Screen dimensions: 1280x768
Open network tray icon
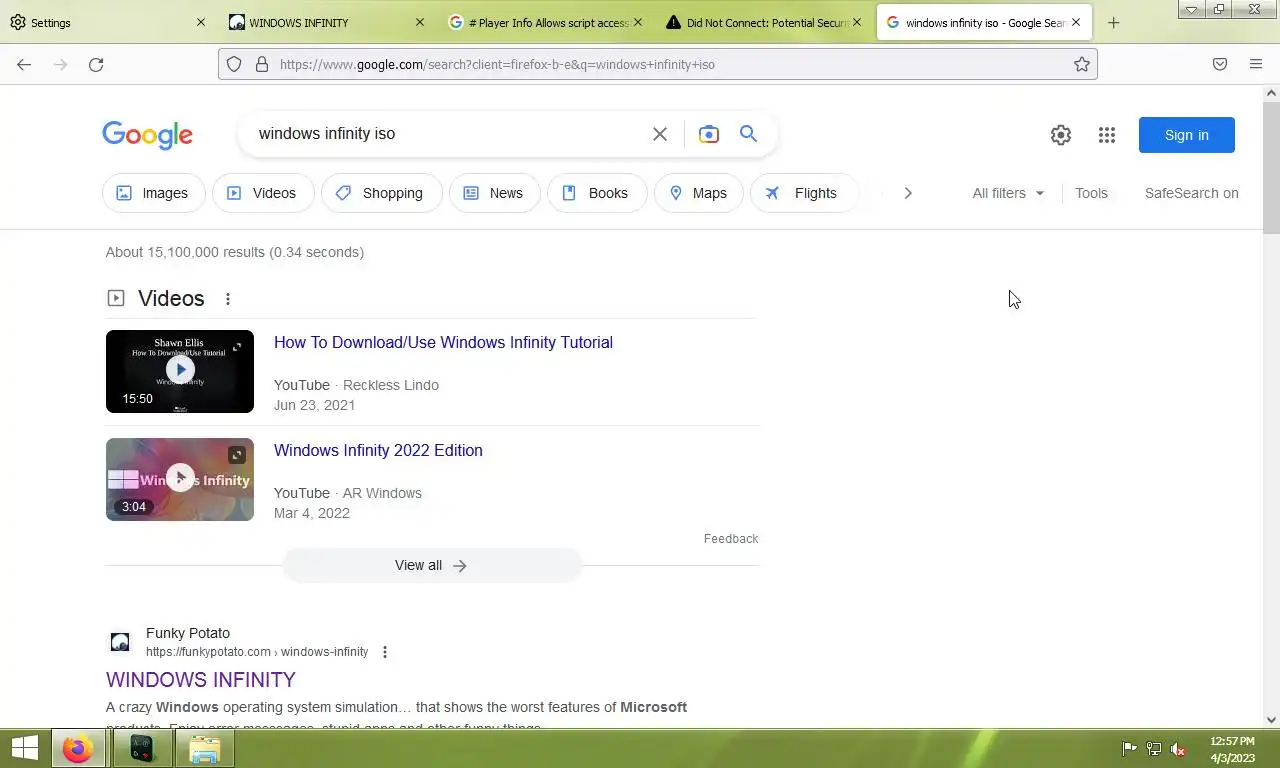[1153, 749]
